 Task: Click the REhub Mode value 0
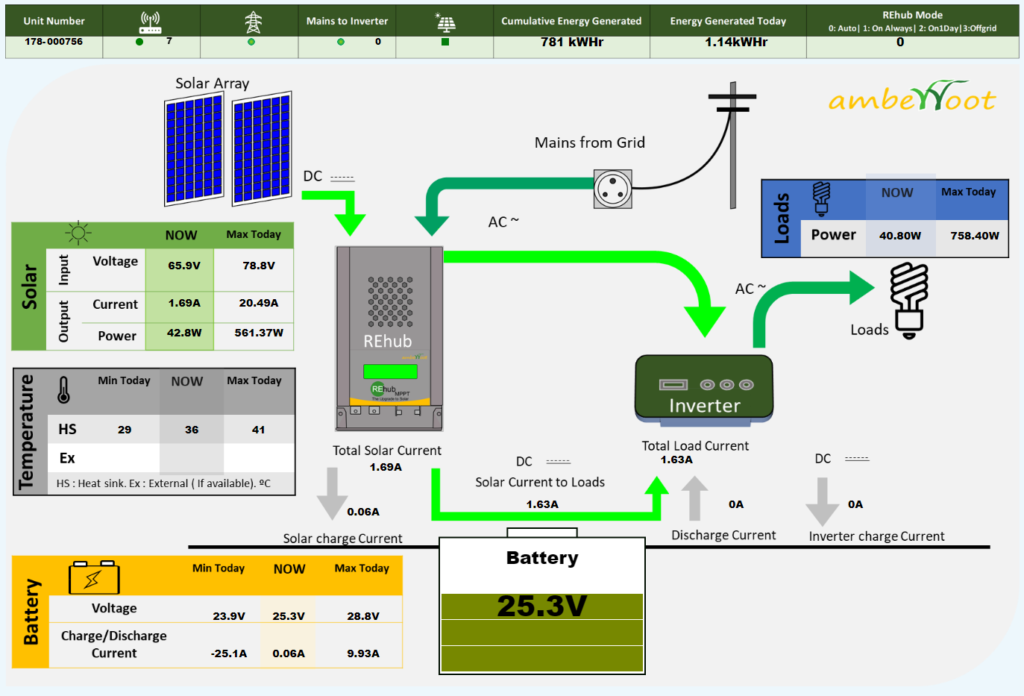tap(900, 42)
